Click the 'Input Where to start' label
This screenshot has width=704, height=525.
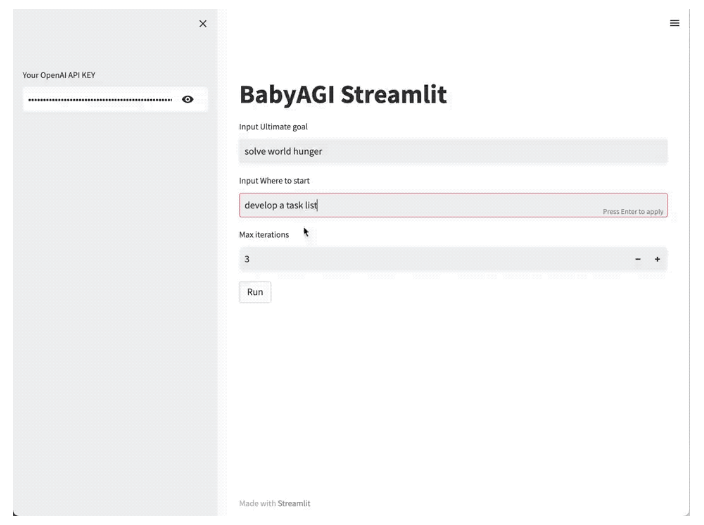click(x=274, y=181)
